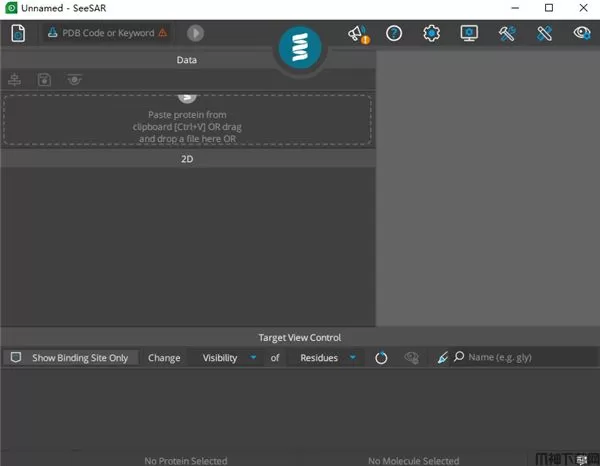Open the announcements megaphone icon

pos(358,34)
